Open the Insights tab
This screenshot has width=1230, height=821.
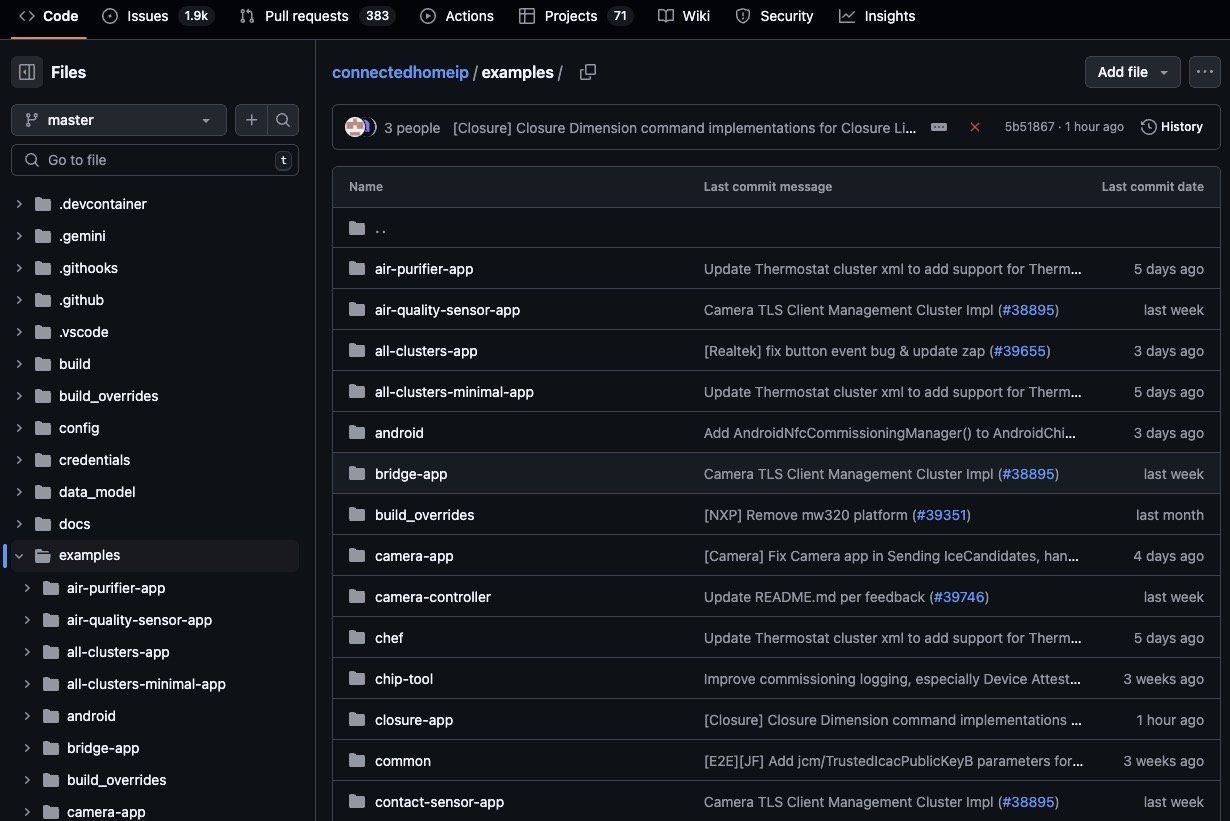(877, 16)
